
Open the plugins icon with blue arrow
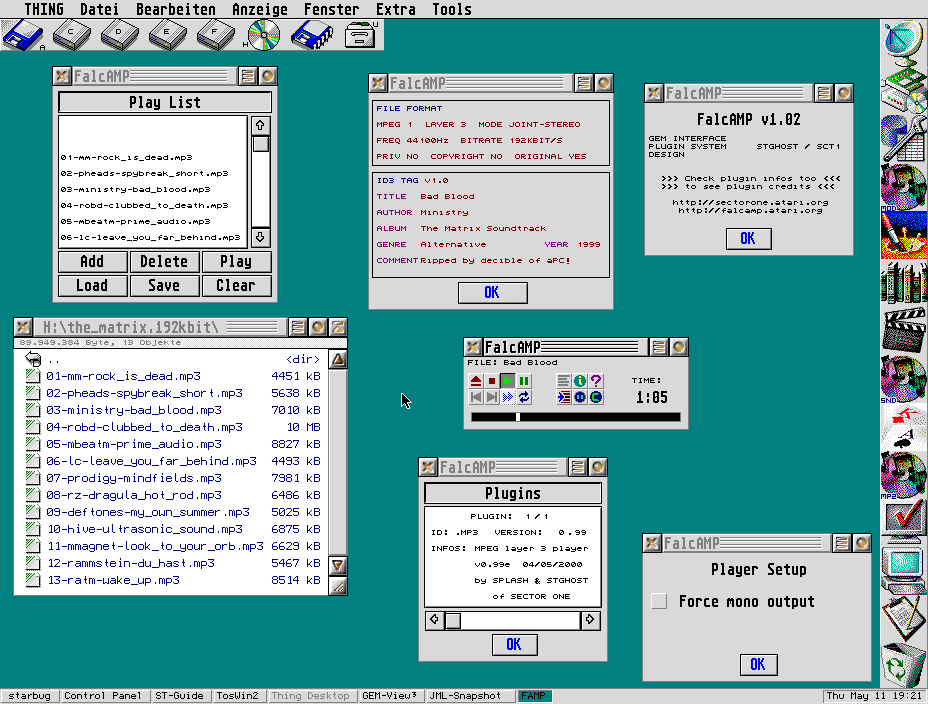click(x=563, y=397)
